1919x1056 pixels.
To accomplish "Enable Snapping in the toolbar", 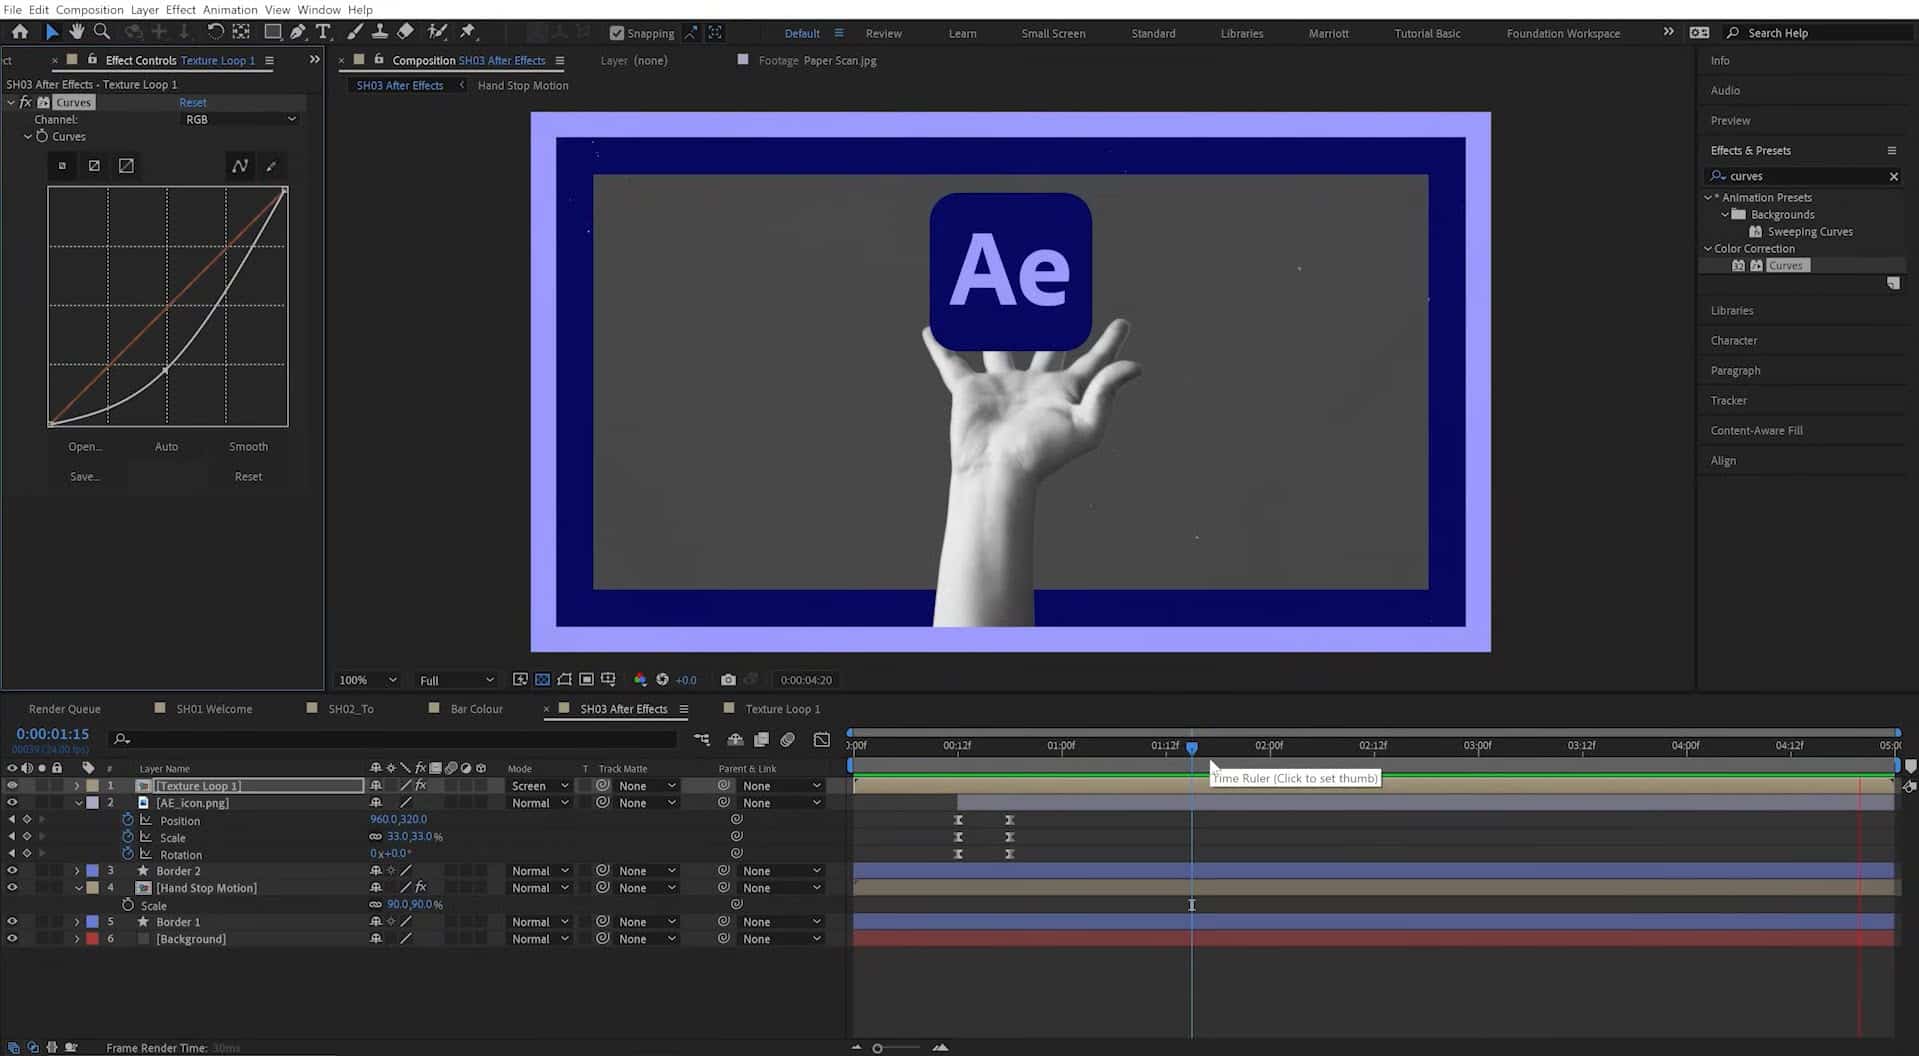I will [617, 32].
